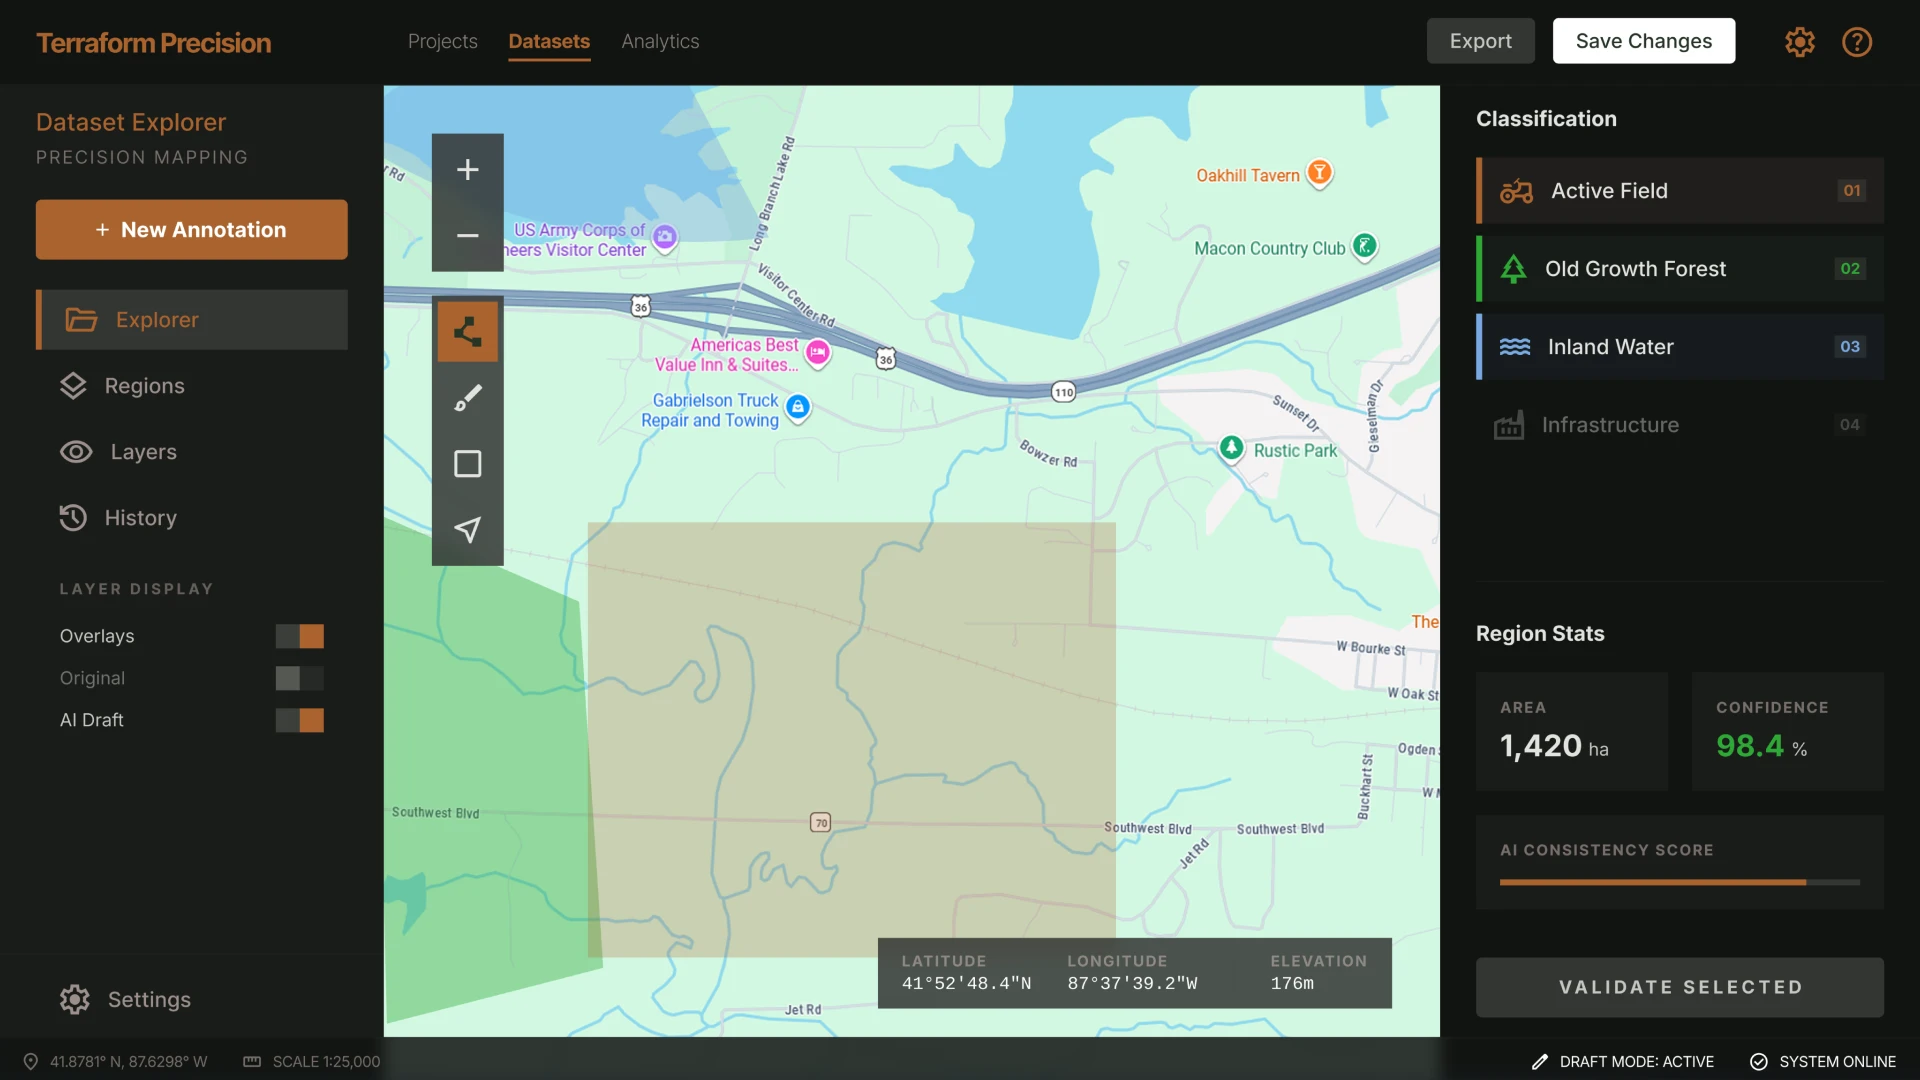This screenshot has width=1920, height=1080.
Task: Toggle the Overlays layer switch
Action: 299,636
